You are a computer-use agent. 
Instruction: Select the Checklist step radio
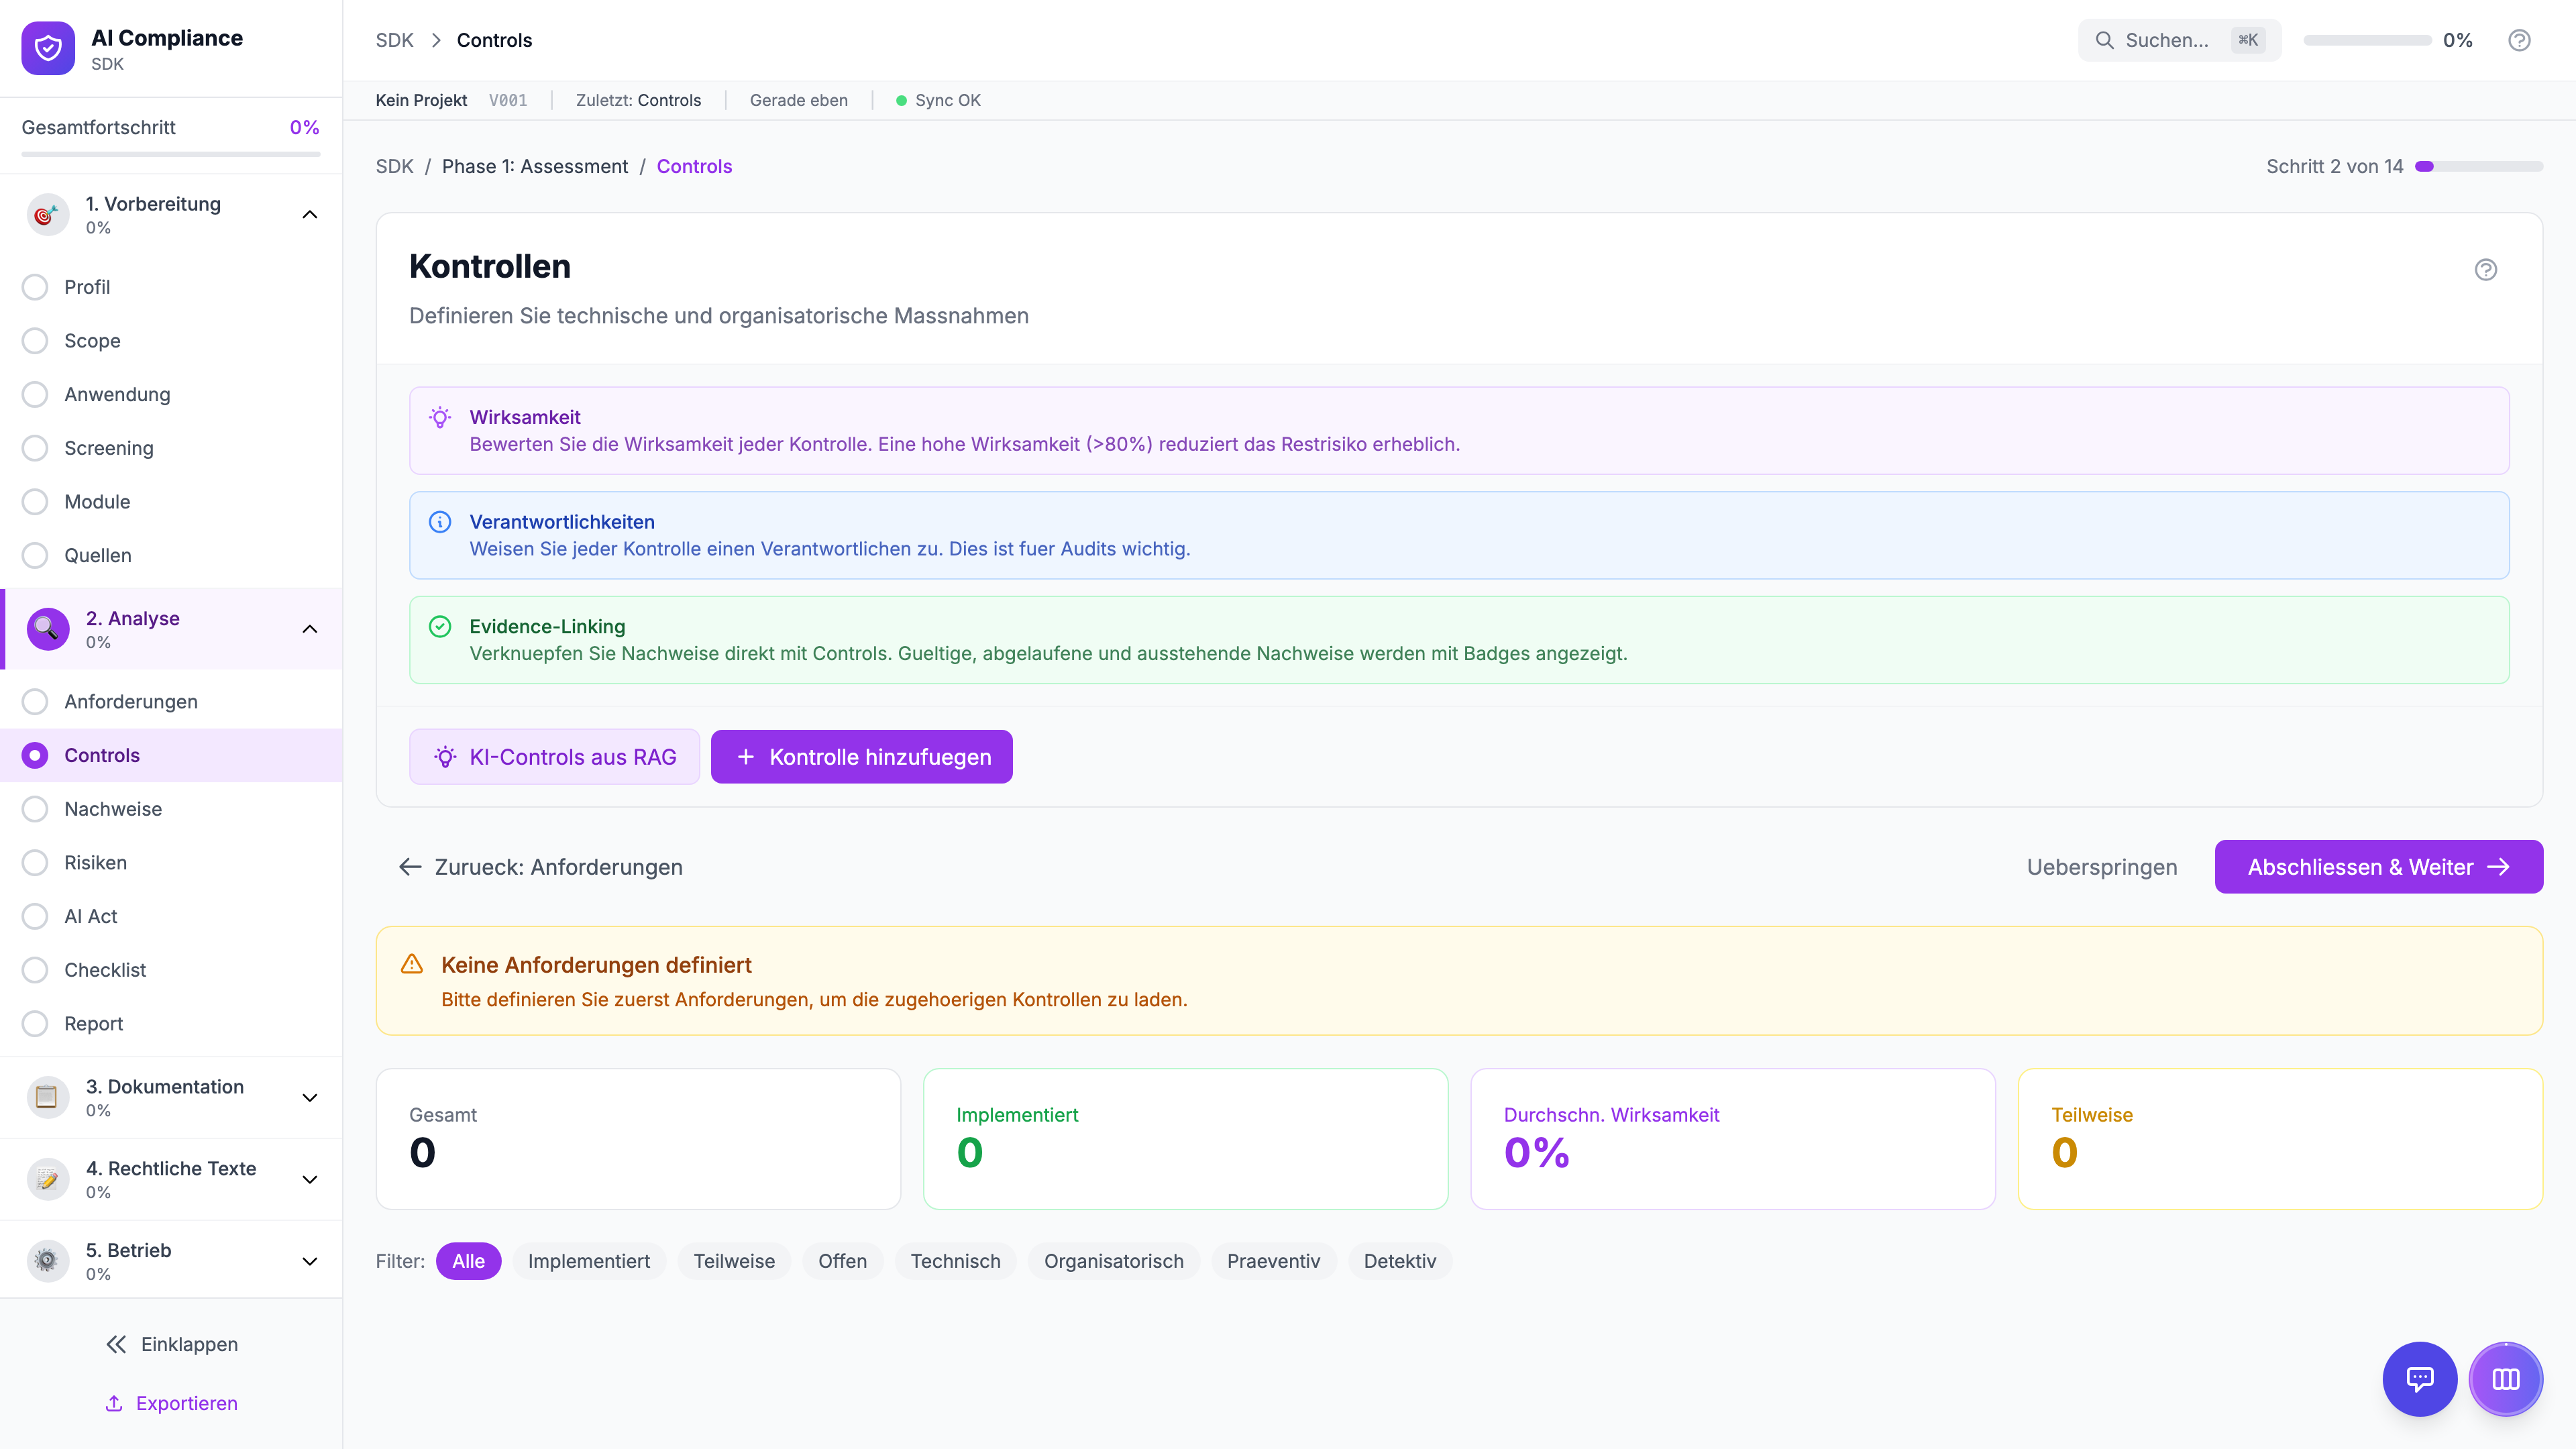(35, 970)
